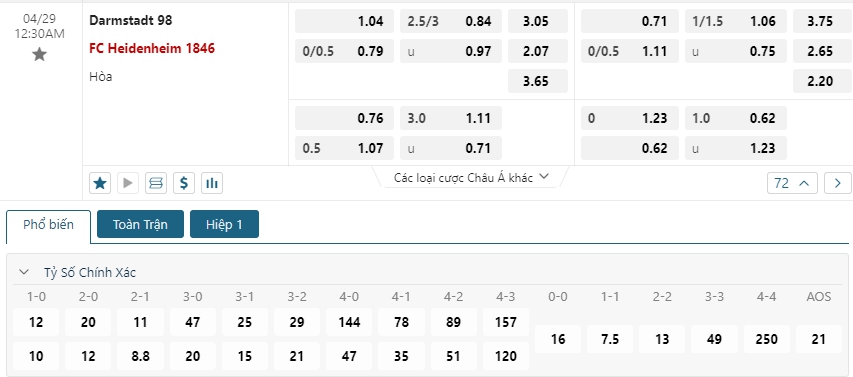Choose the 250 odds for 4-4 score

tap(767, 339)
